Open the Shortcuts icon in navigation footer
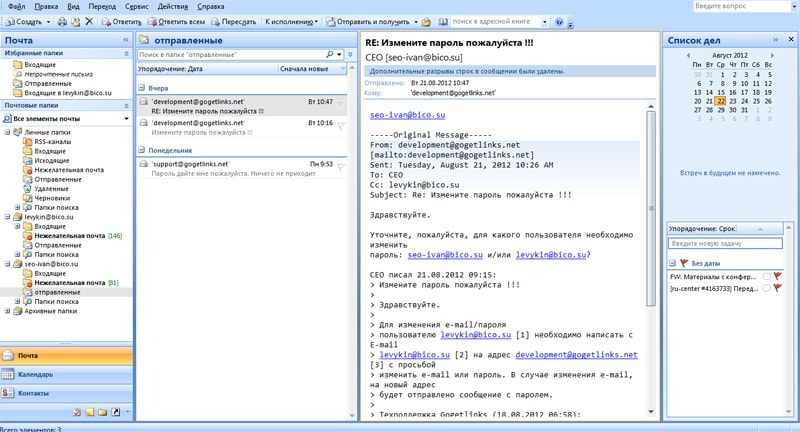This screenshot has width=800, height=432. pos(115,412)
